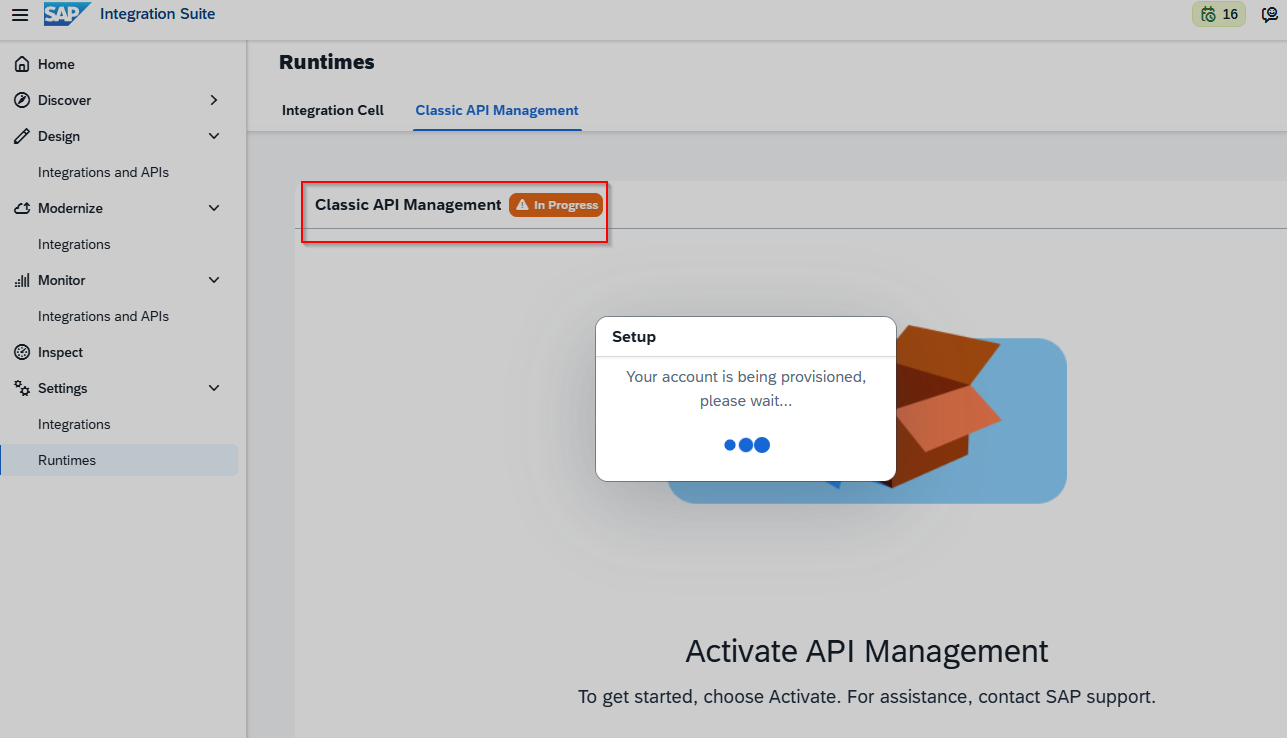Switch to the Integration Cell tab
Screen dimensions: 1287x738
click(x=333, y=110)
